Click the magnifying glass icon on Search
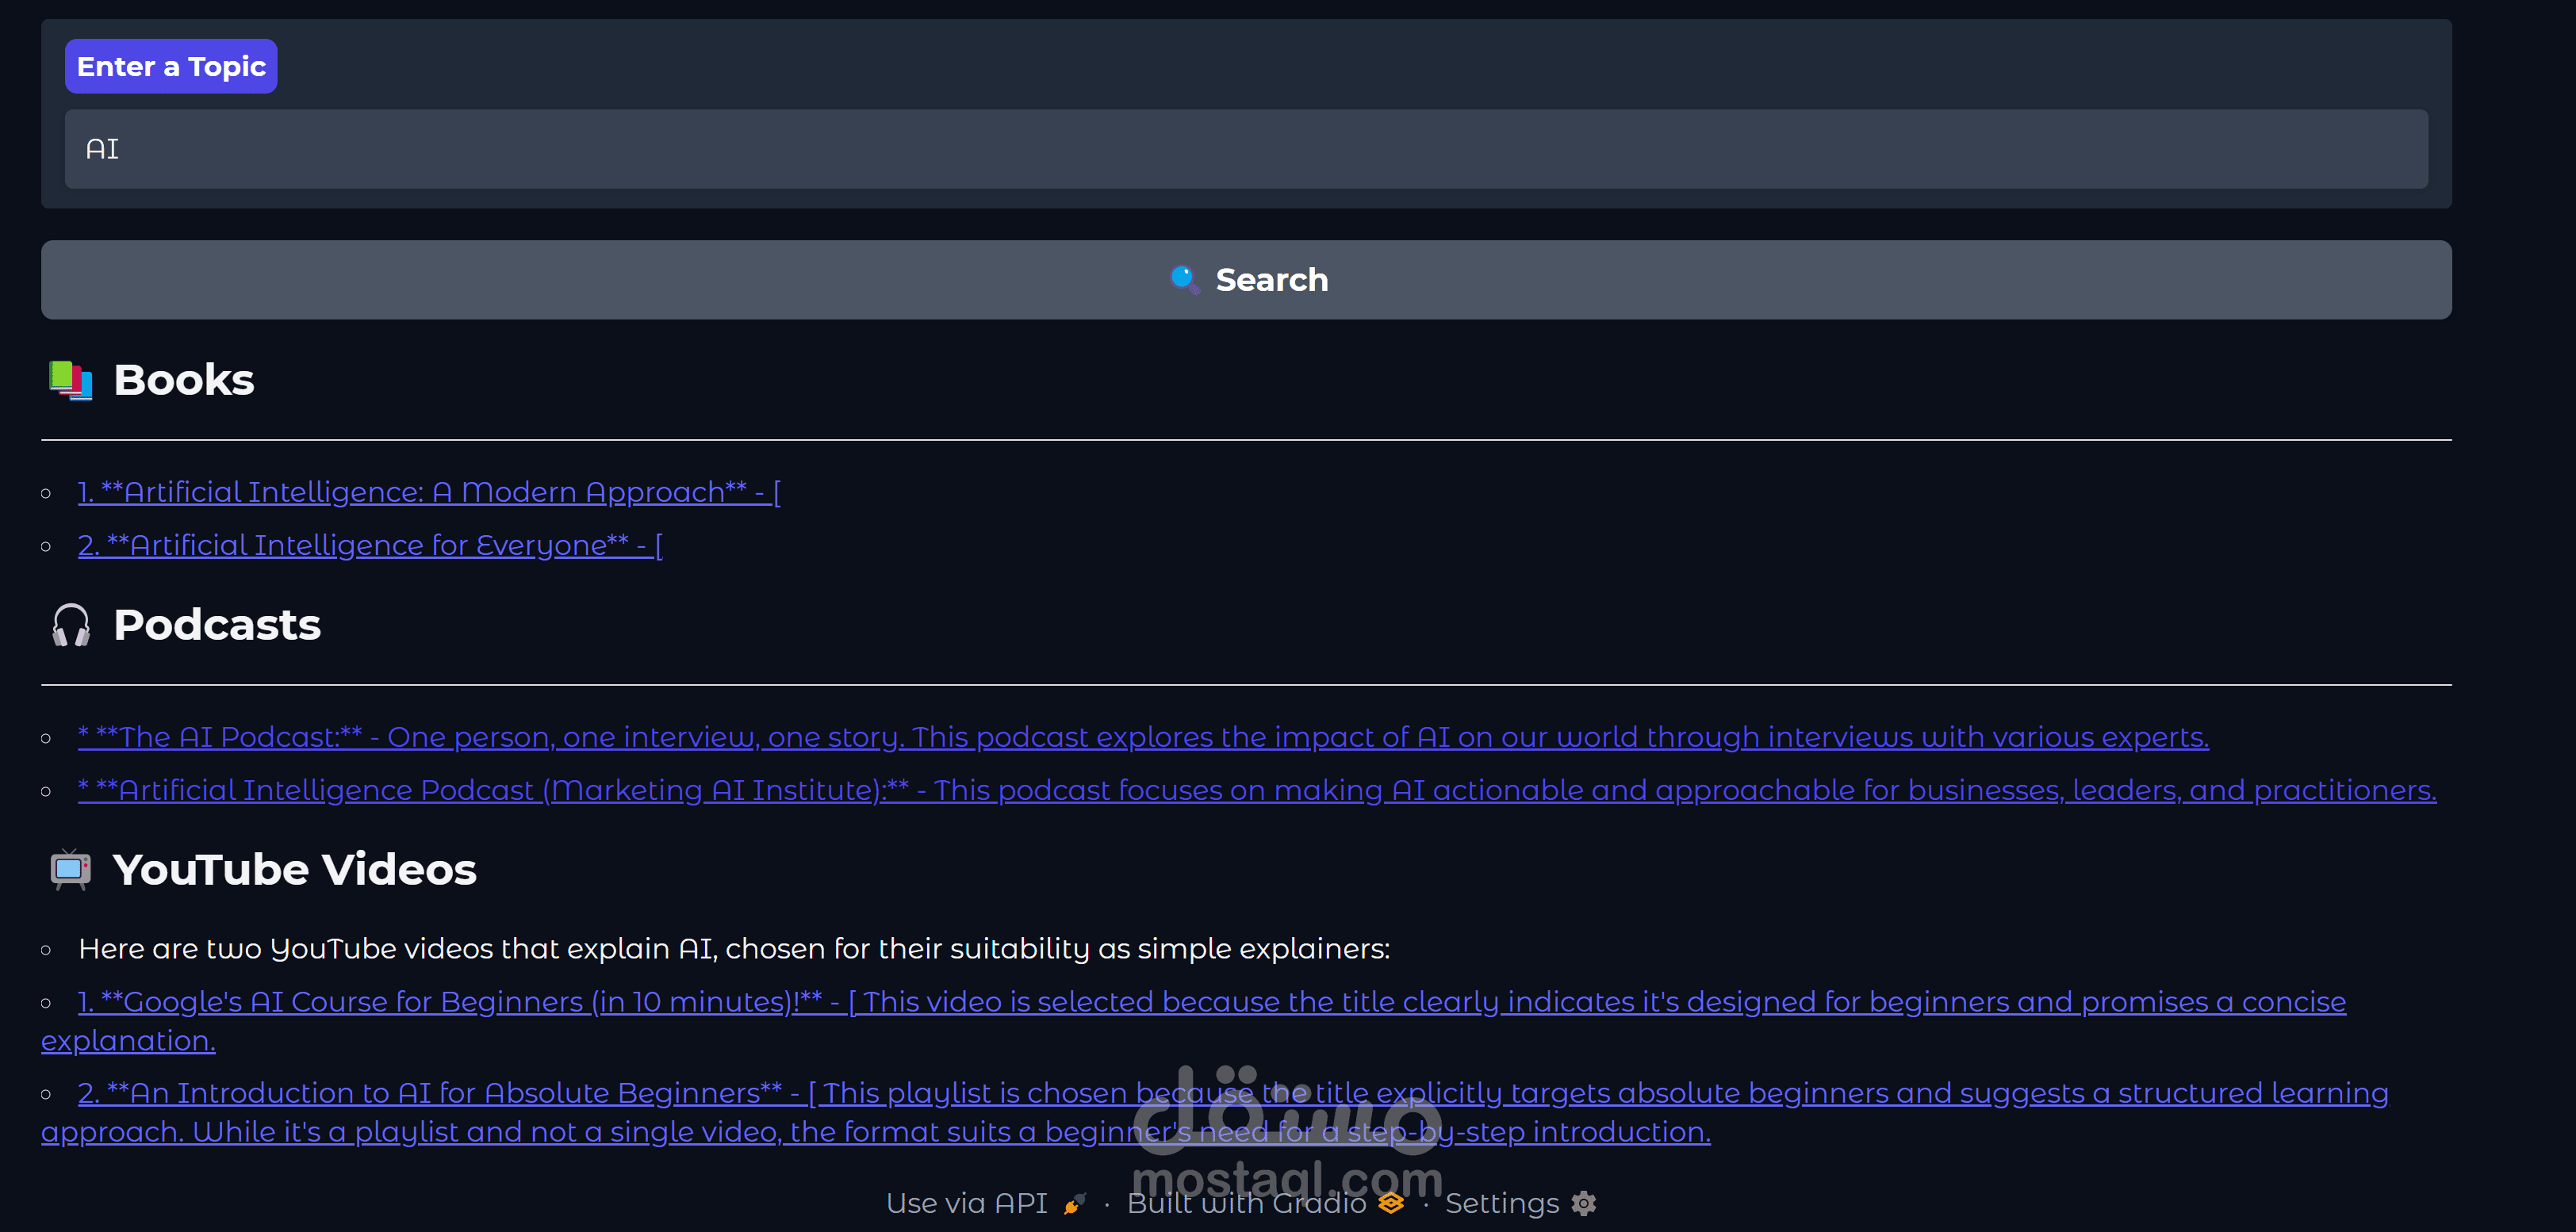This screenshot has width=2576, height=1232. (x=1185, y=280)
